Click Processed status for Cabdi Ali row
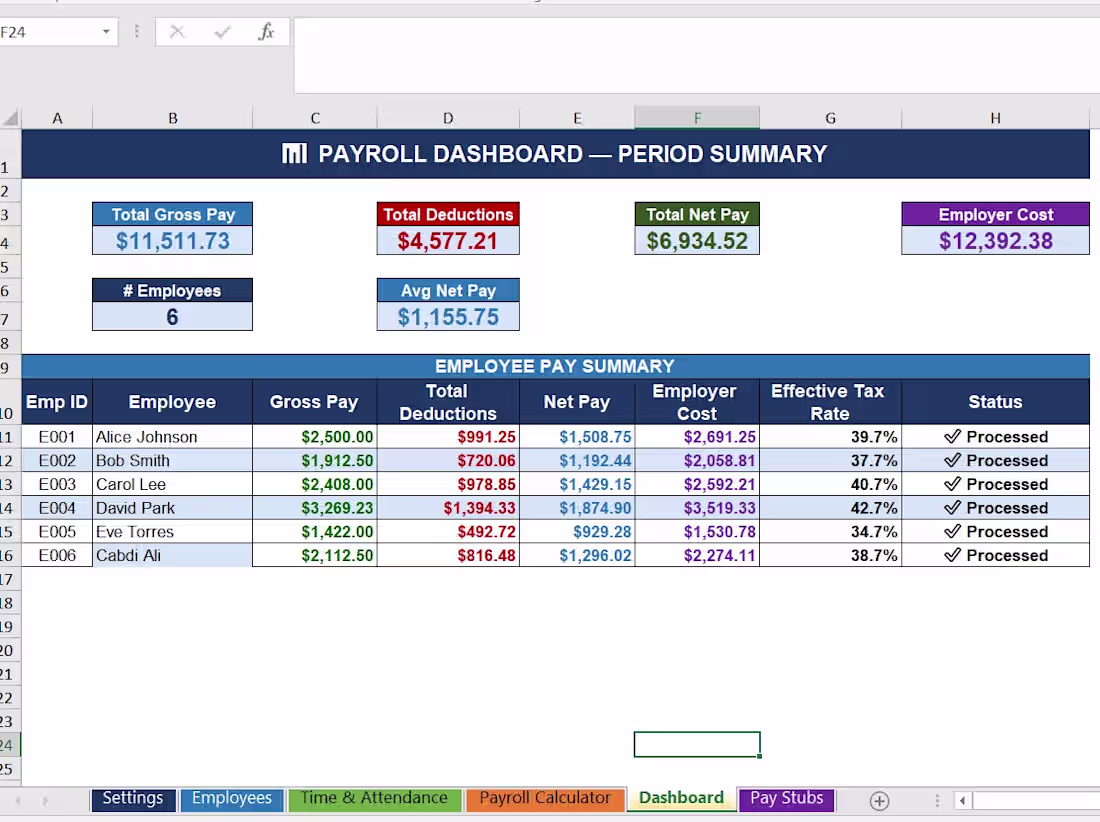This screenshot has width=1100, height=822. pyautogui.click(x=995, y=555)
